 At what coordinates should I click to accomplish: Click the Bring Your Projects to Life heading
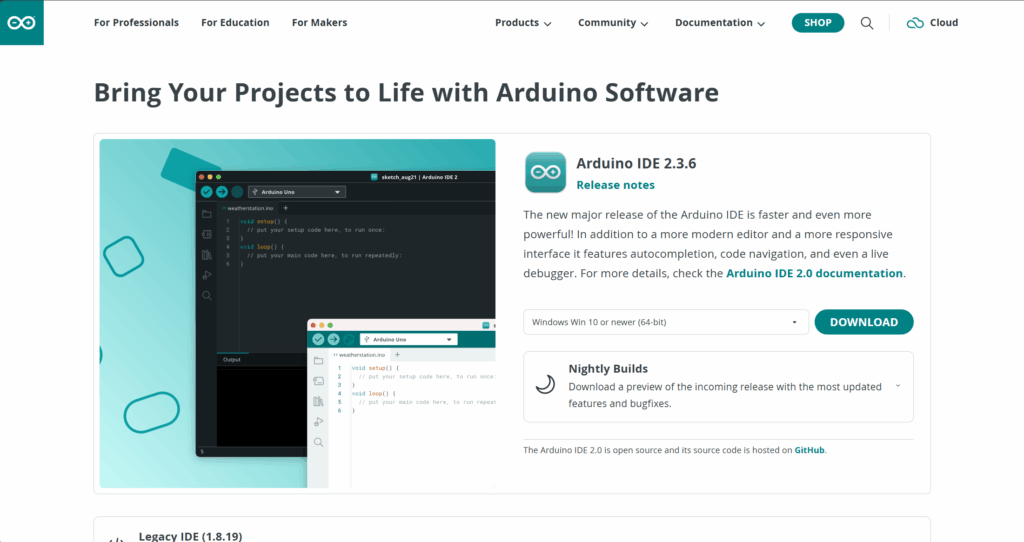pos(406,93)
